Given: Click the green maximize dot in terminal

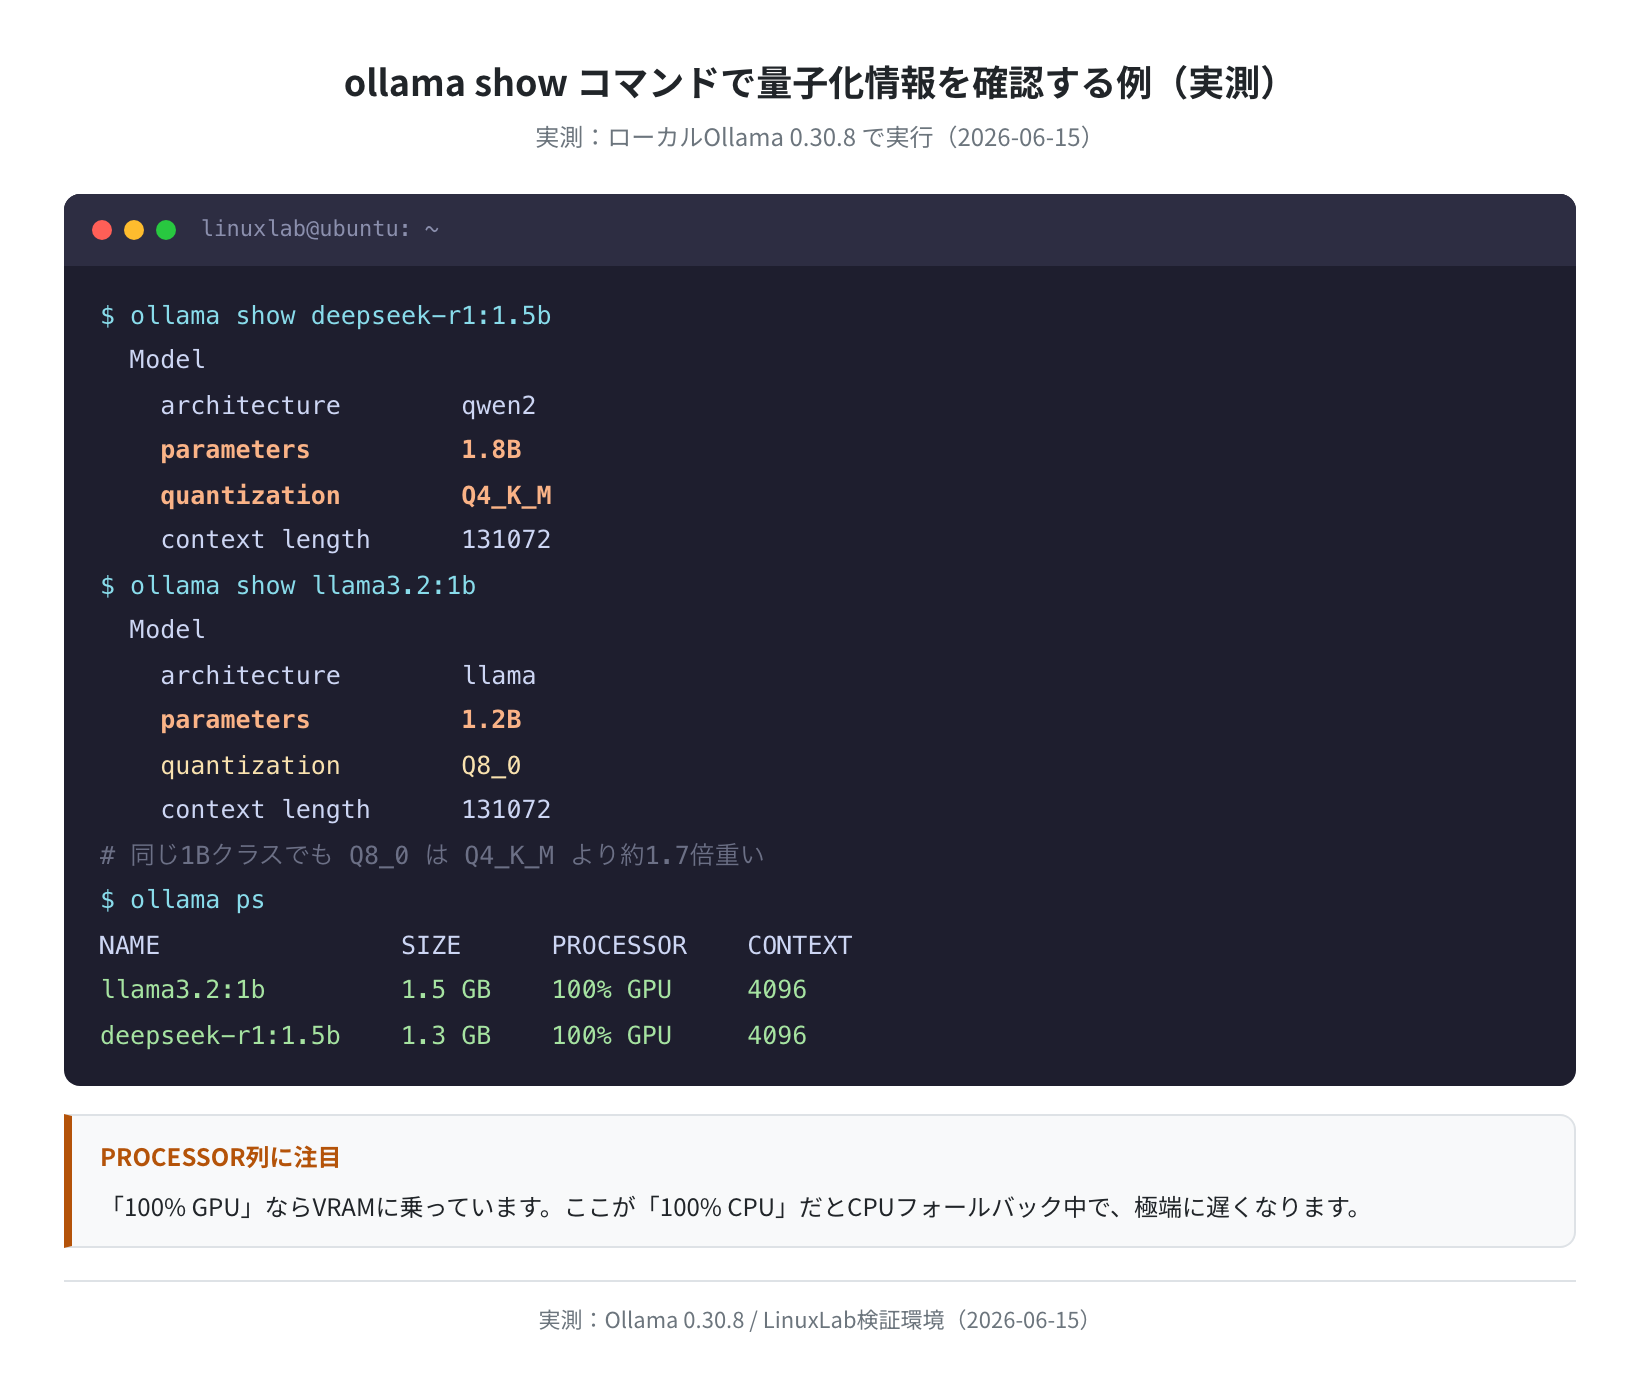Looking at the screenshot, I should [166, 230].
